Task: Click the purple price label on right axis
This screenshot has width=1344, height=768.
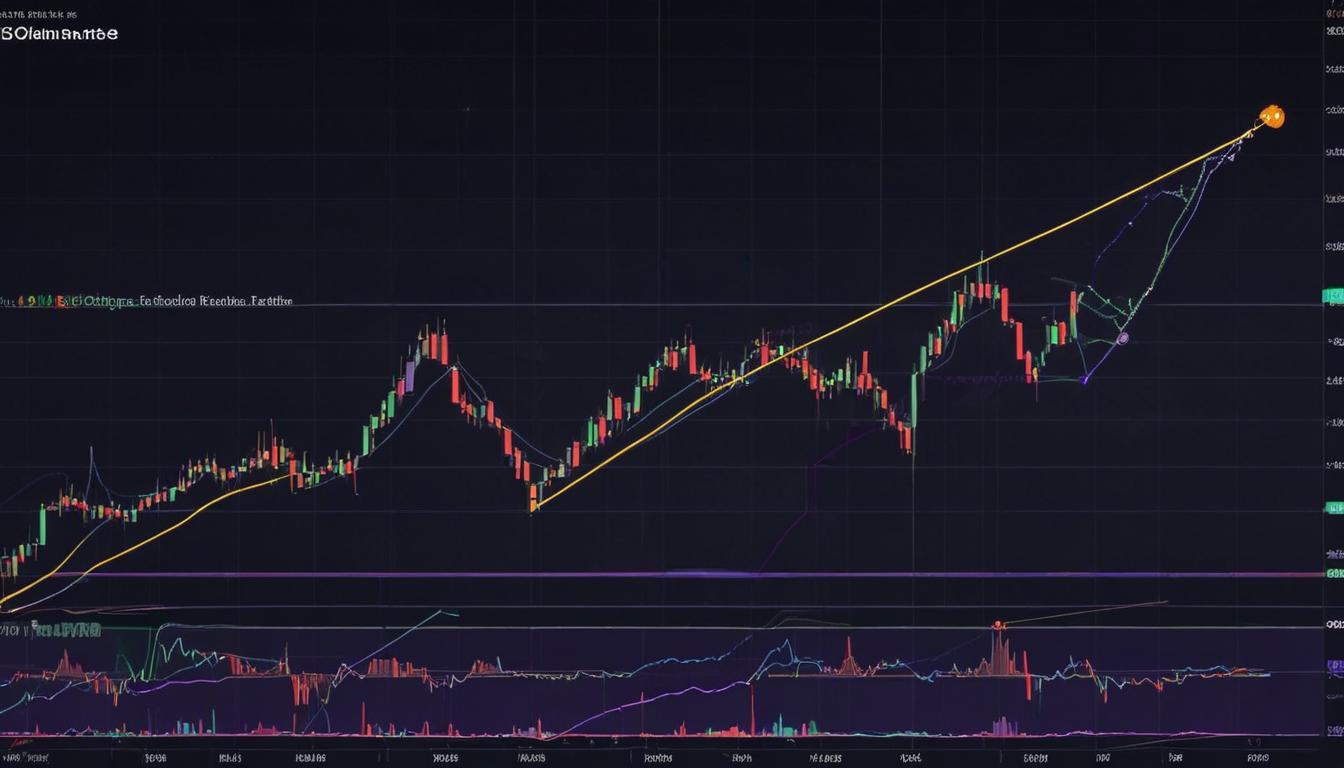Action: (1334, 664)
